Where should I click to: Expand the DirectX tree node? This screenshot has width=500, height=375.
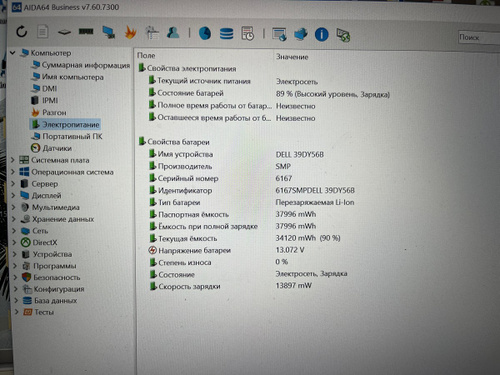[15, 242]
